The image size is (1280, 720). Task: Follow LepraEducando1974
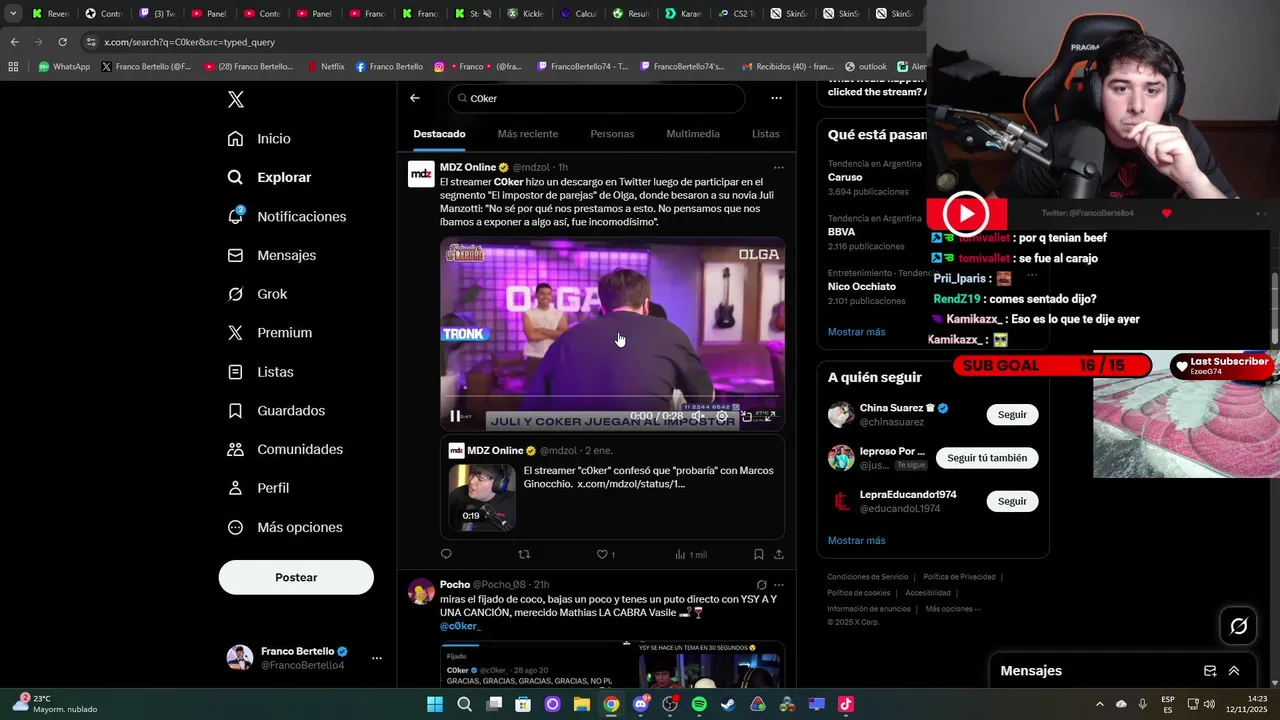(x=1012, y=501)
